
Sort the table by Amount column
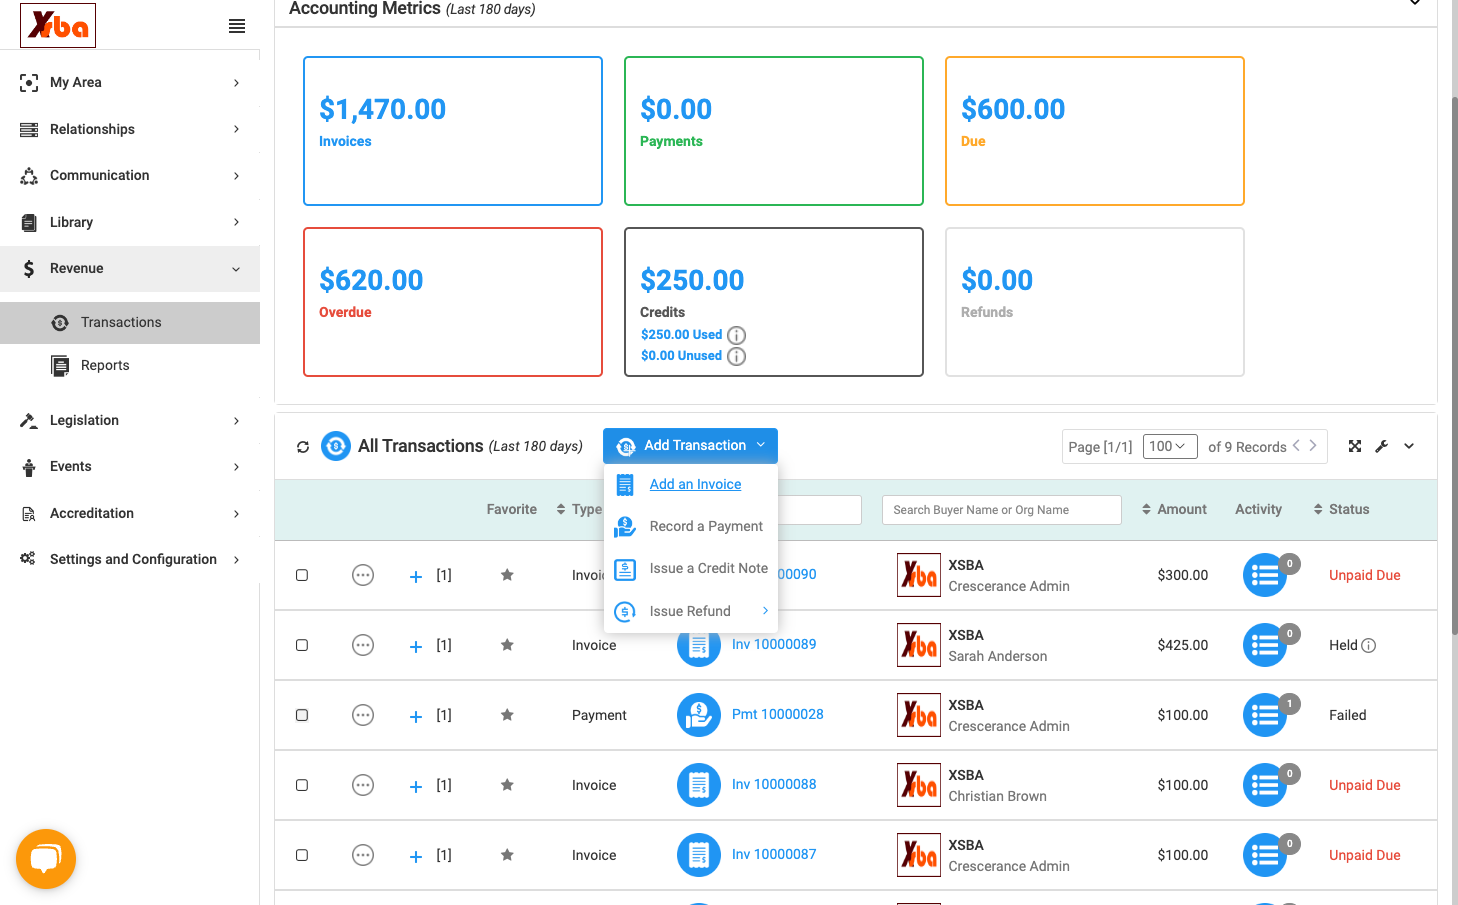(1174, 509)
